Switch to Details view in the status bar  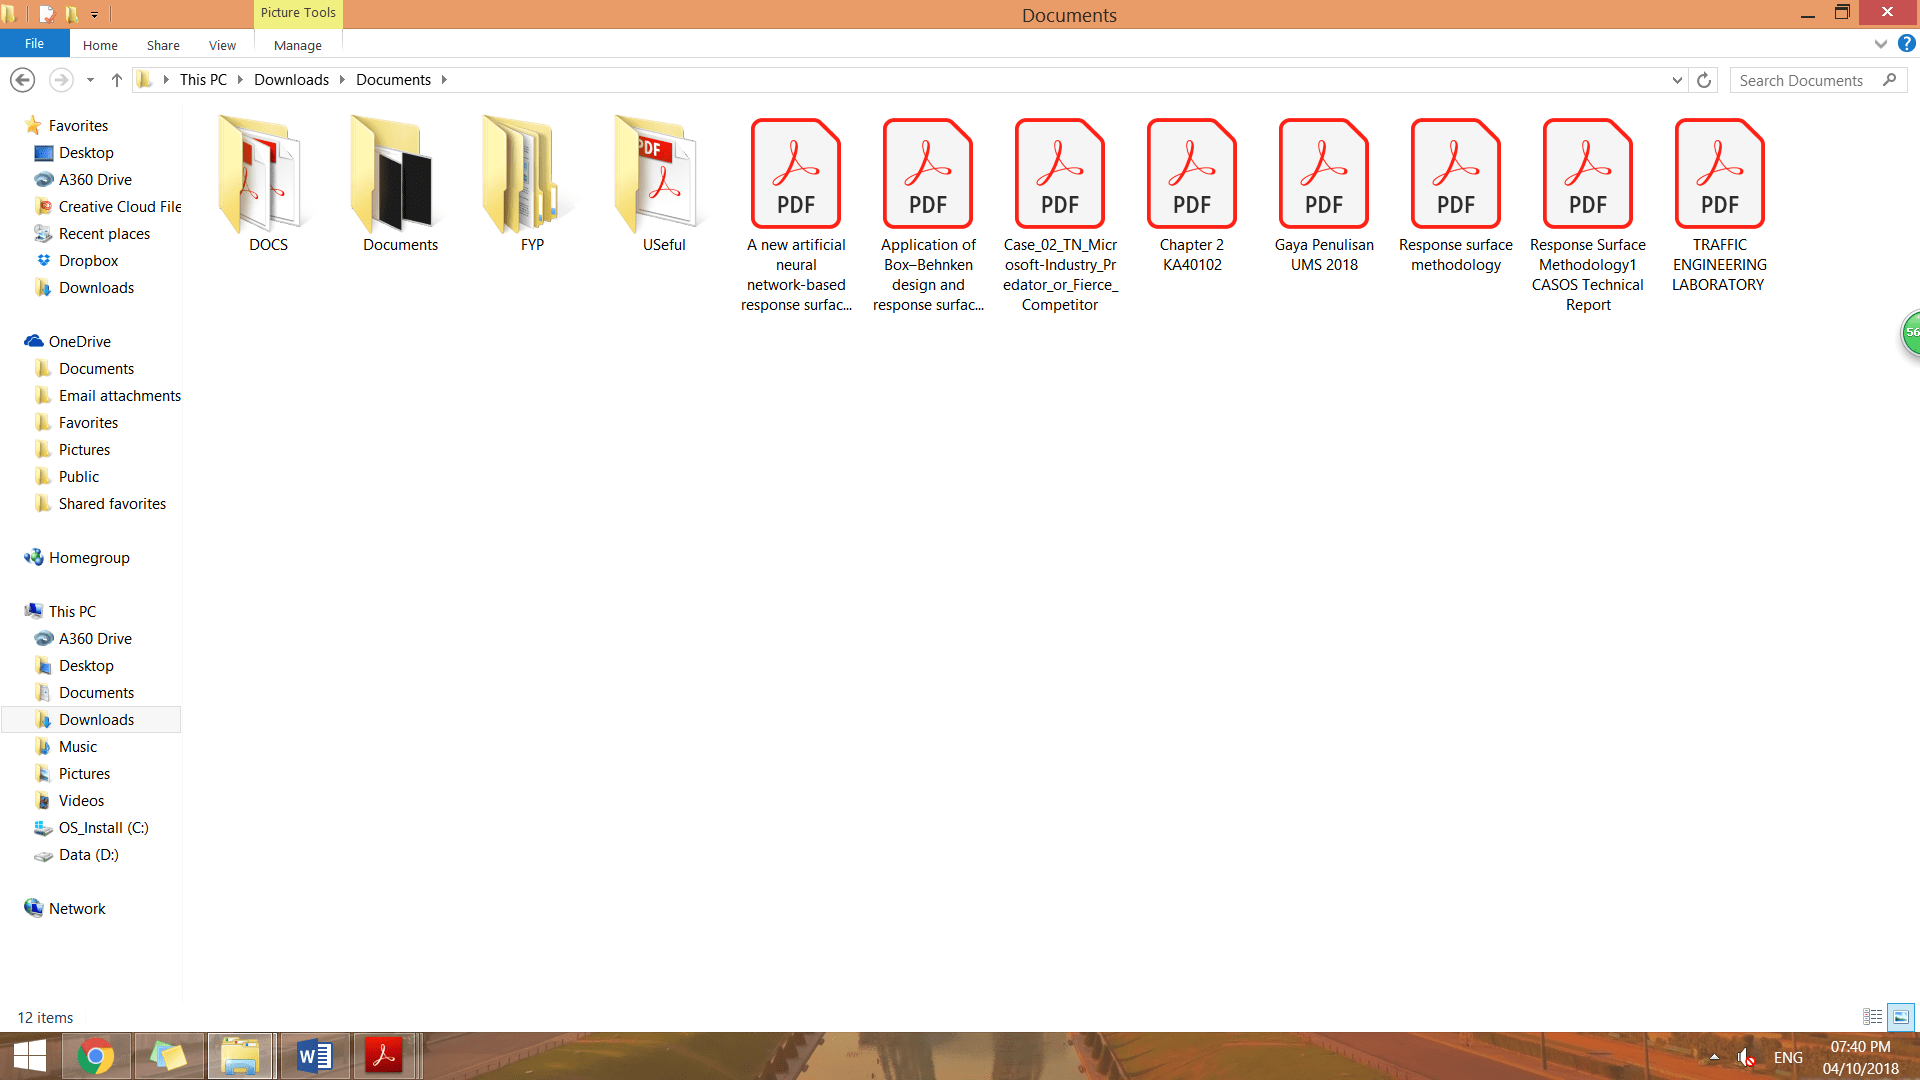tap(1872, 1016)
